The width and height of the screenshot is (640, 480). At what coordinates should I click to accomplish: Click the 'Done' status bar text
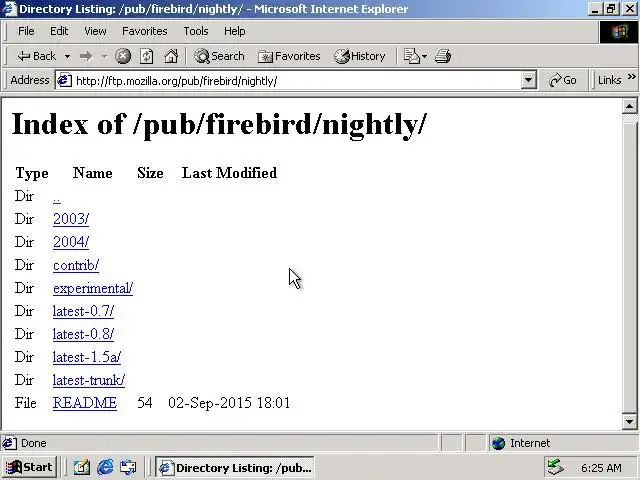[x=33, y=443]
